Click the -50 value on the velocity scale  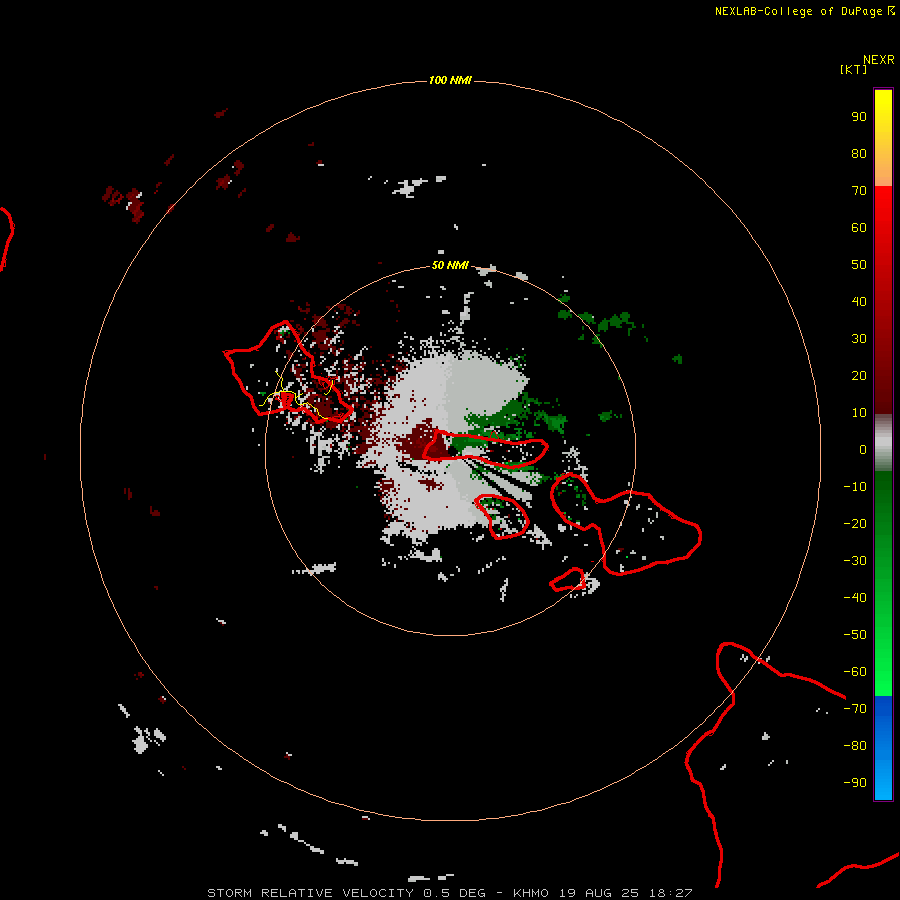pos(855,635)
